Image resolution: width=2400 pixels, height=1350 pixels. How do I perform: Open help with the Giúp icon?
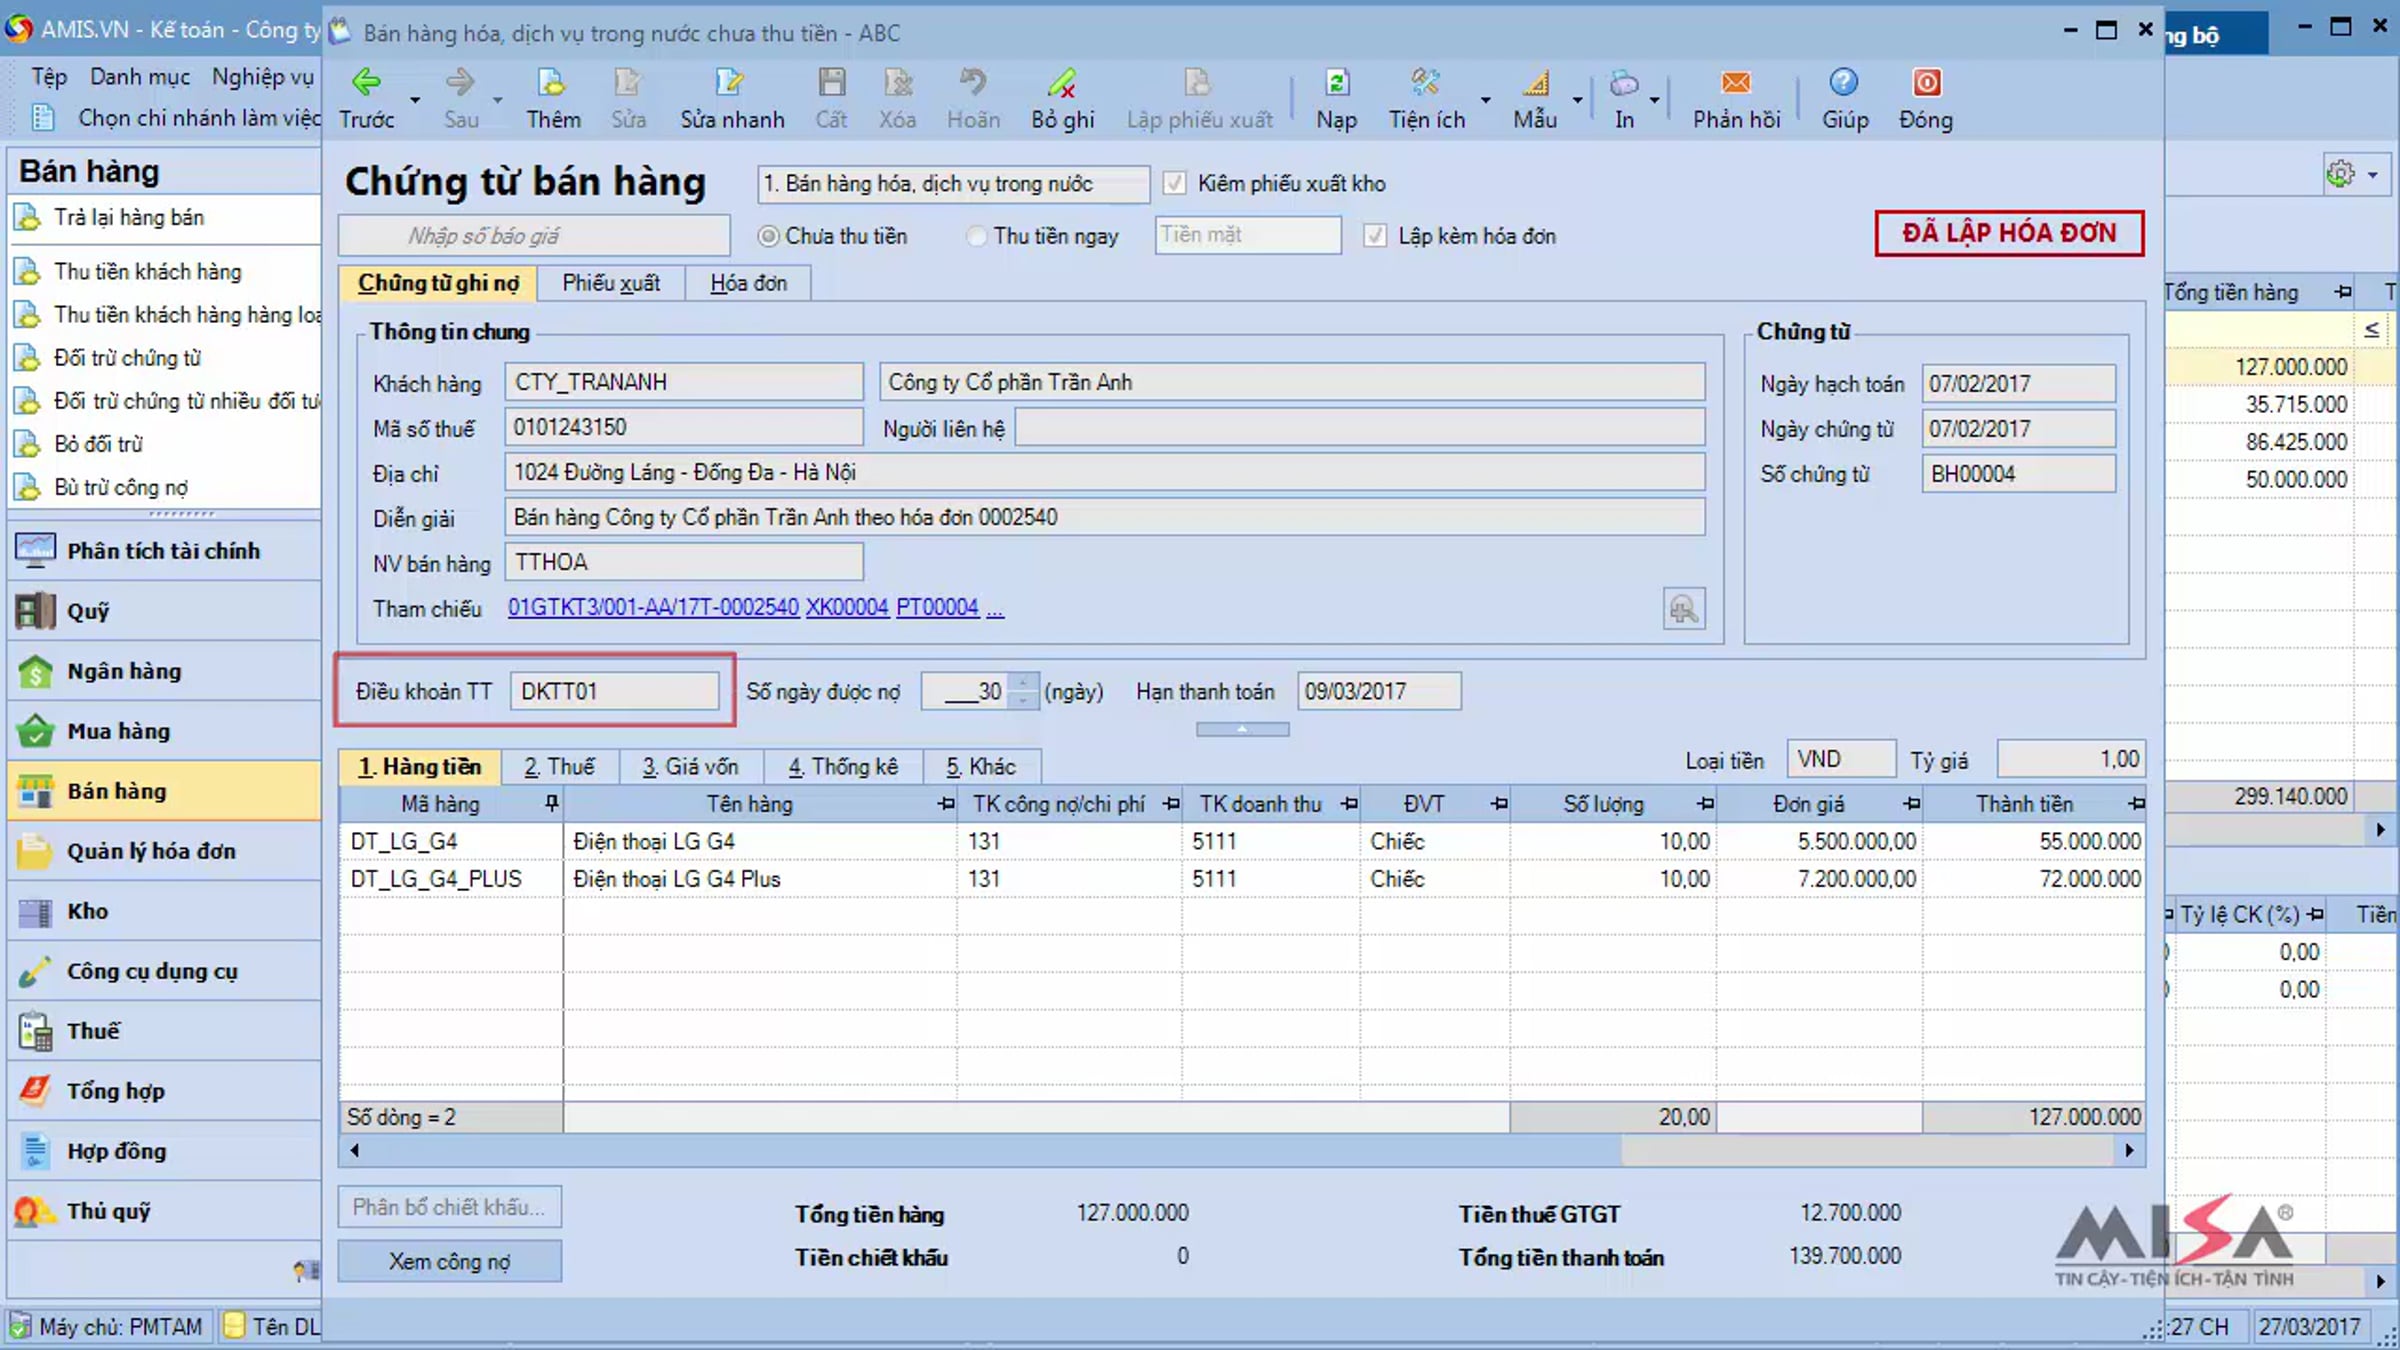1844,83
